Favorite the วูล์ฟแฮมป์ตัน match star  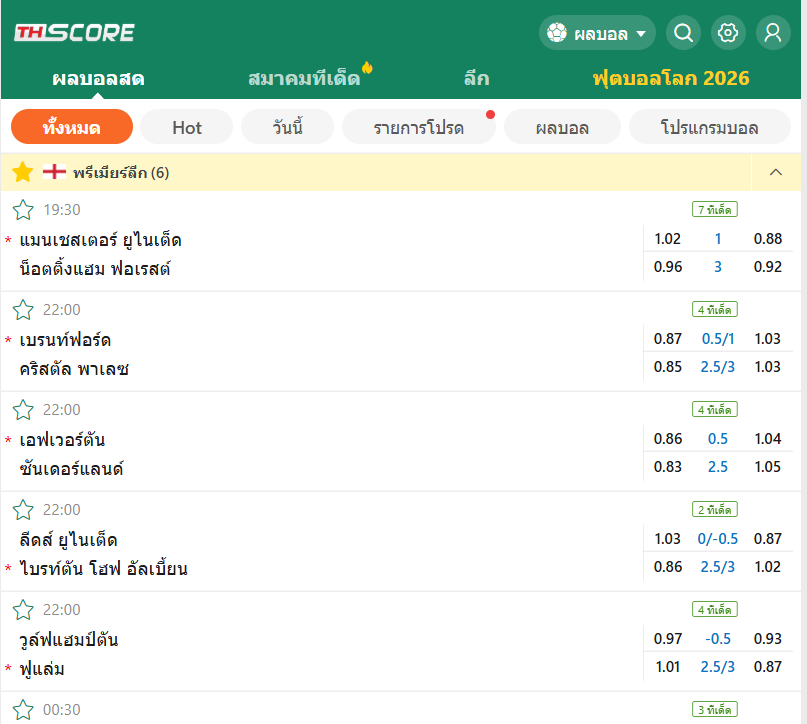(x=23, y=610)
